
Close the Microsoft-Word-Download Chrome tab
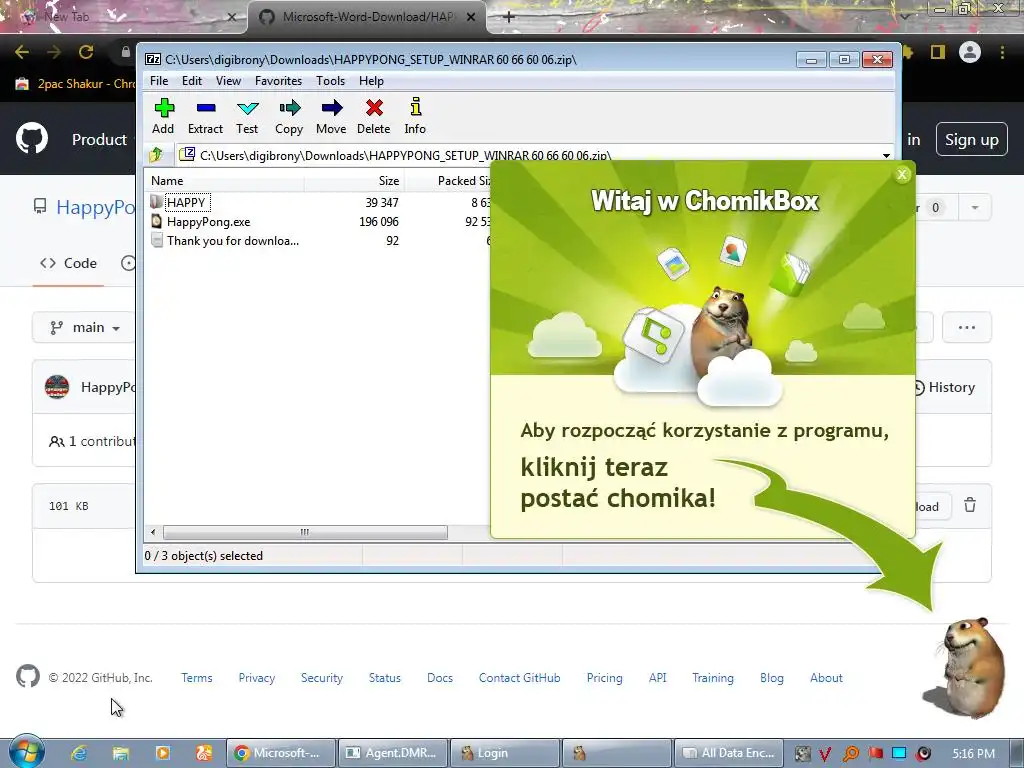pyautogui.click(x=471, y=17)
